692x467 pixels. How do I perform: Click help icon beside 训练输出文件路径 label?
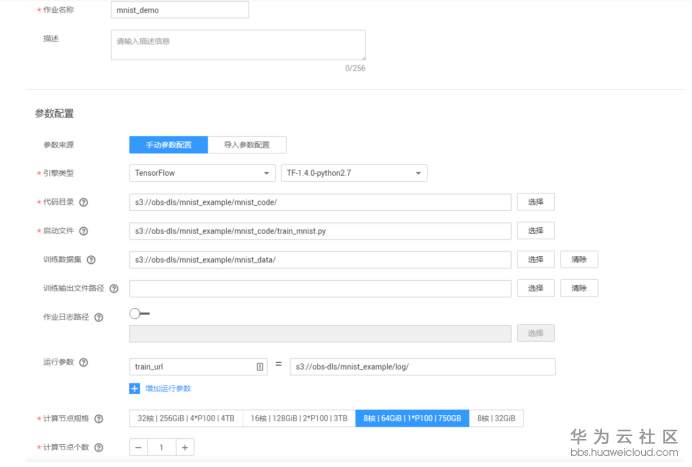click(114, 288)
